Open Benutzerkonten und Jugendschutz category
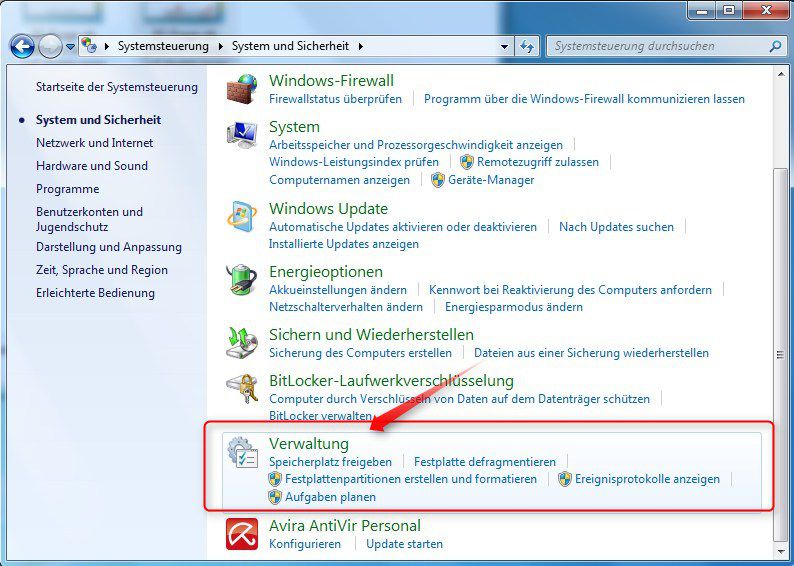Image resolution: width=794 pixels, height=566 pixels. [x=89, y=219]
